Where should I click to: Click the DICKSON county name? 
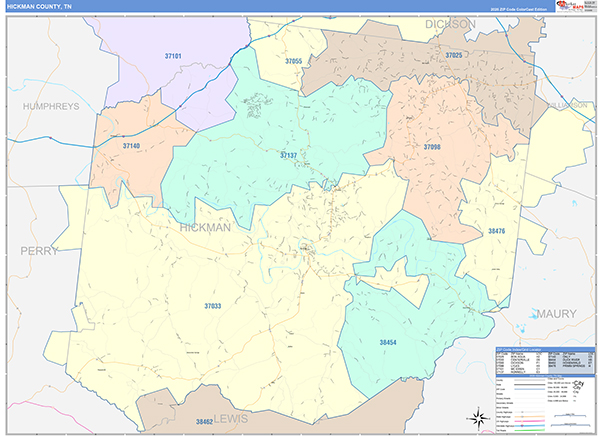click(x=450, y=24)
